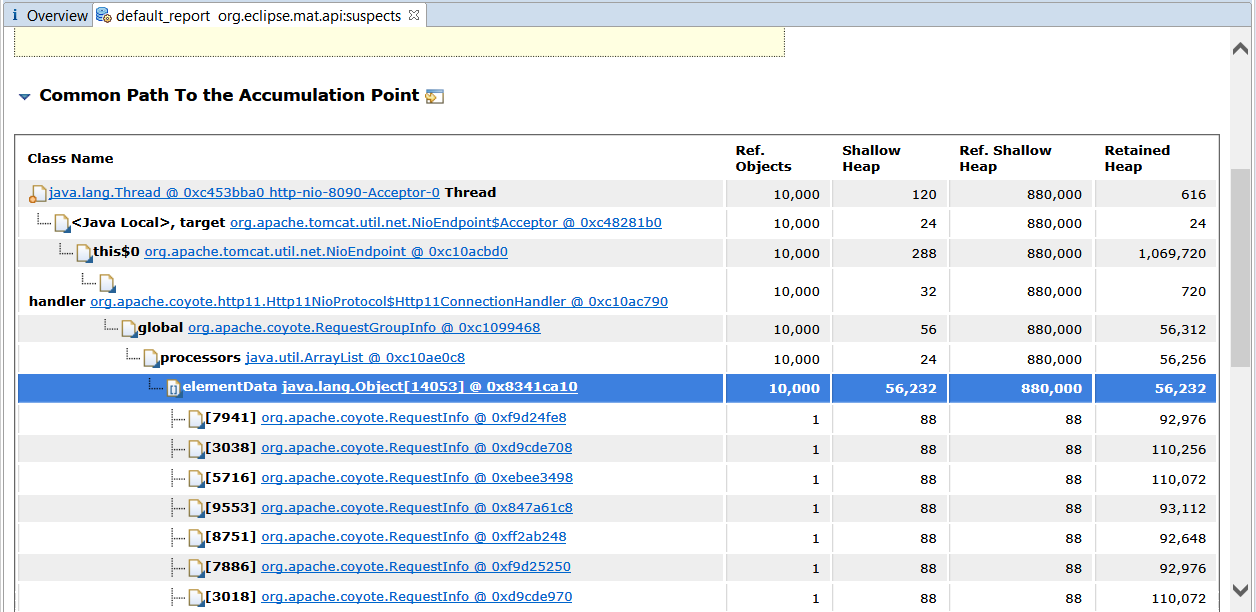The width and height of the screenshot is (1256, 612).
Task: Select retained heap value 56,312
Action: tap(1180, 329)
